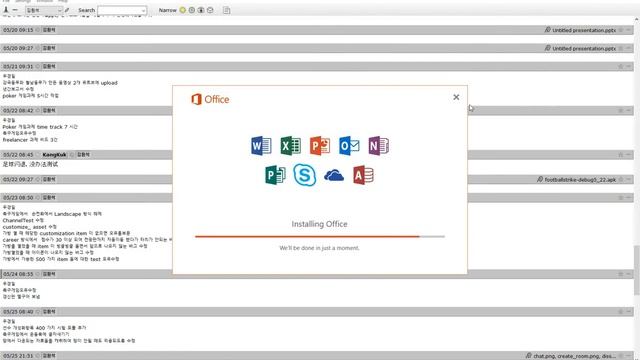Click "We'll be done in just a moment" text
The height and width of the screenshot is (360, 640).
[319, 248]
